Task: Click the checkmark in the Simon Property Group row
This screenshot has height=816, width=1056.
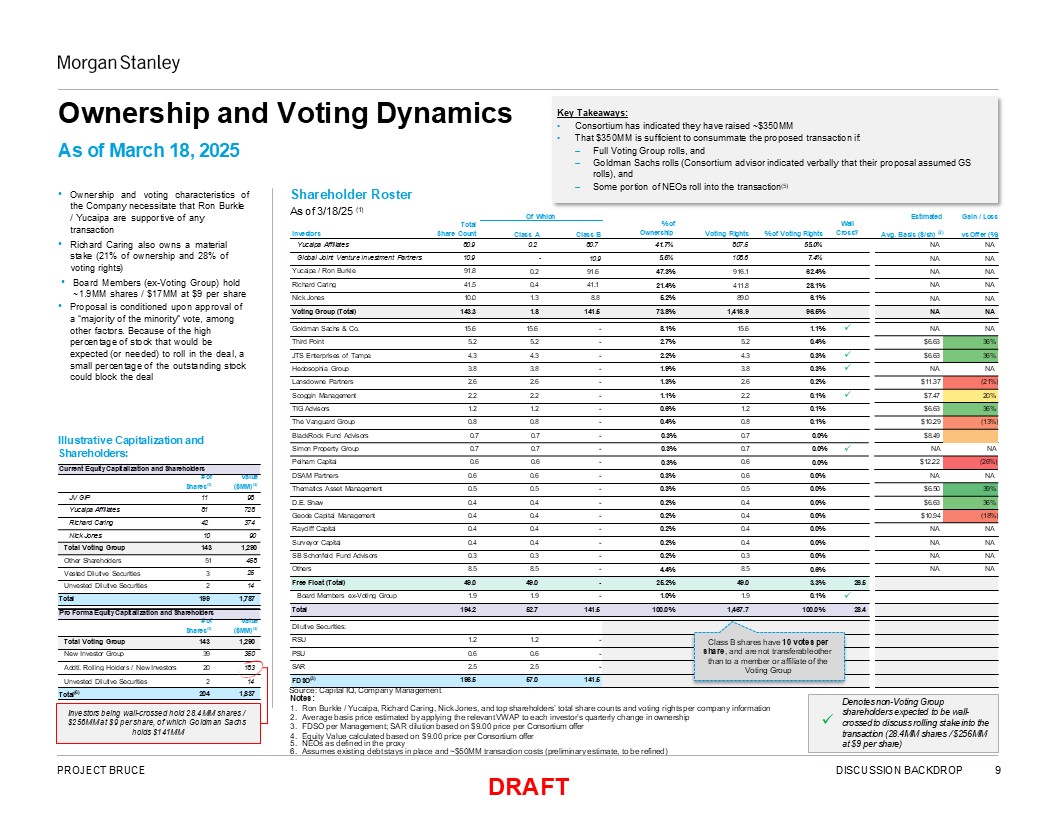Action: pyautogui.click(x=847, y=448)
